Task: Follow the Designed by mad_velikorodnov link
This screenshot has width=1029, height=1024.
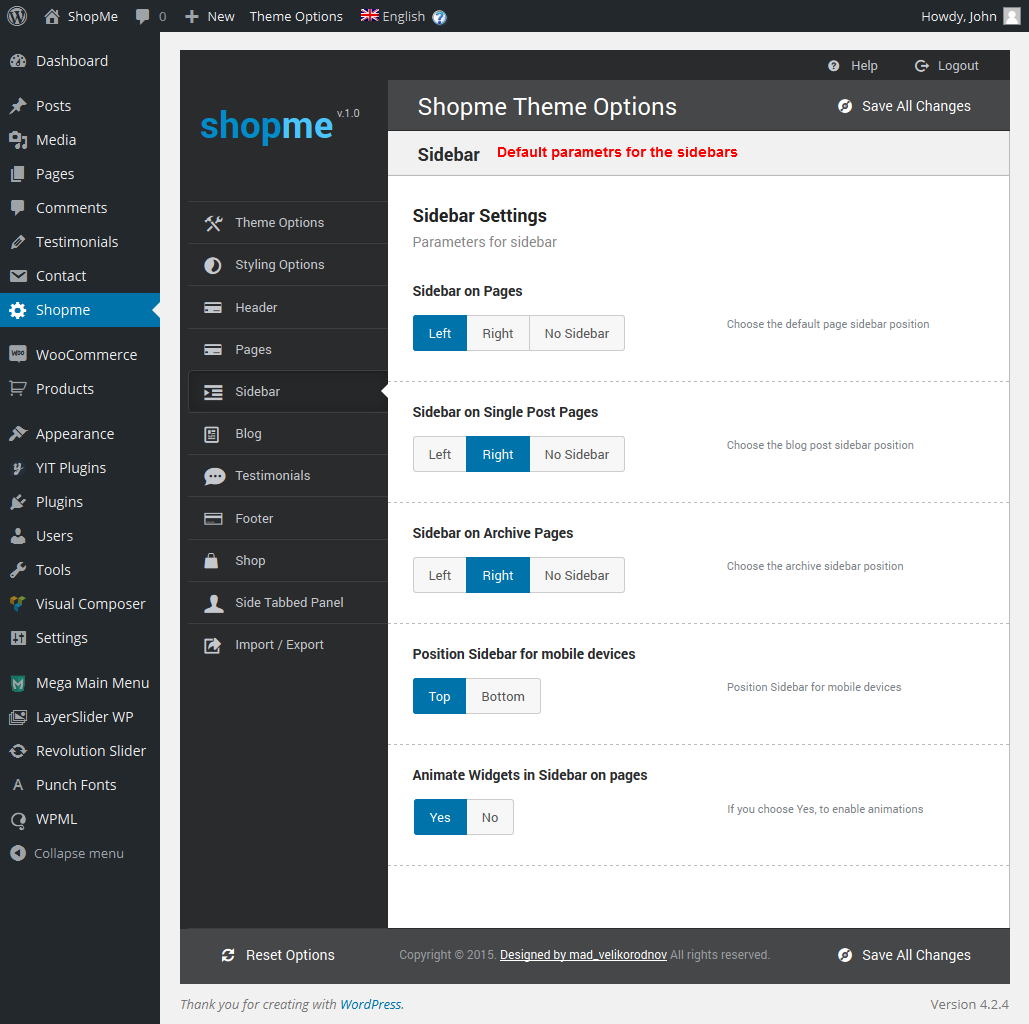Action: pos(583,955)
